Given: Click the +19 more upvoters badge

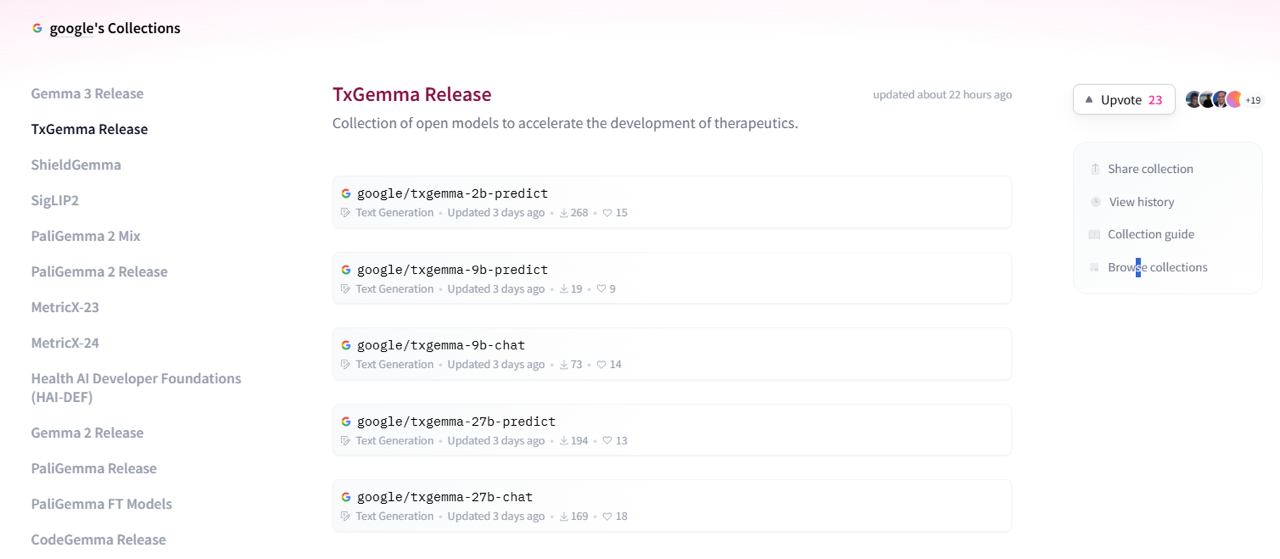Looking at the screenshot, I should coord(1253,100).
